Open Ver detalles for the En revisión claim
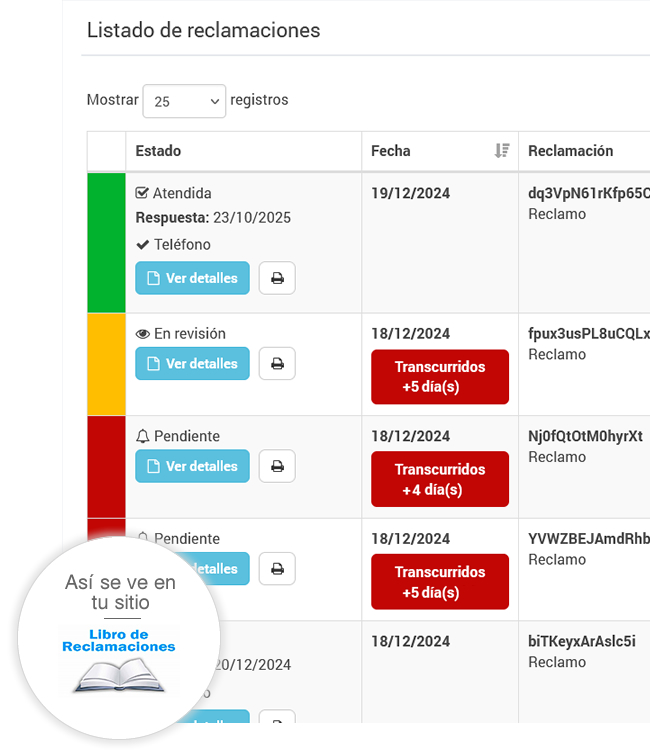Viewport: 650px width, 750px height. (192, 364)
